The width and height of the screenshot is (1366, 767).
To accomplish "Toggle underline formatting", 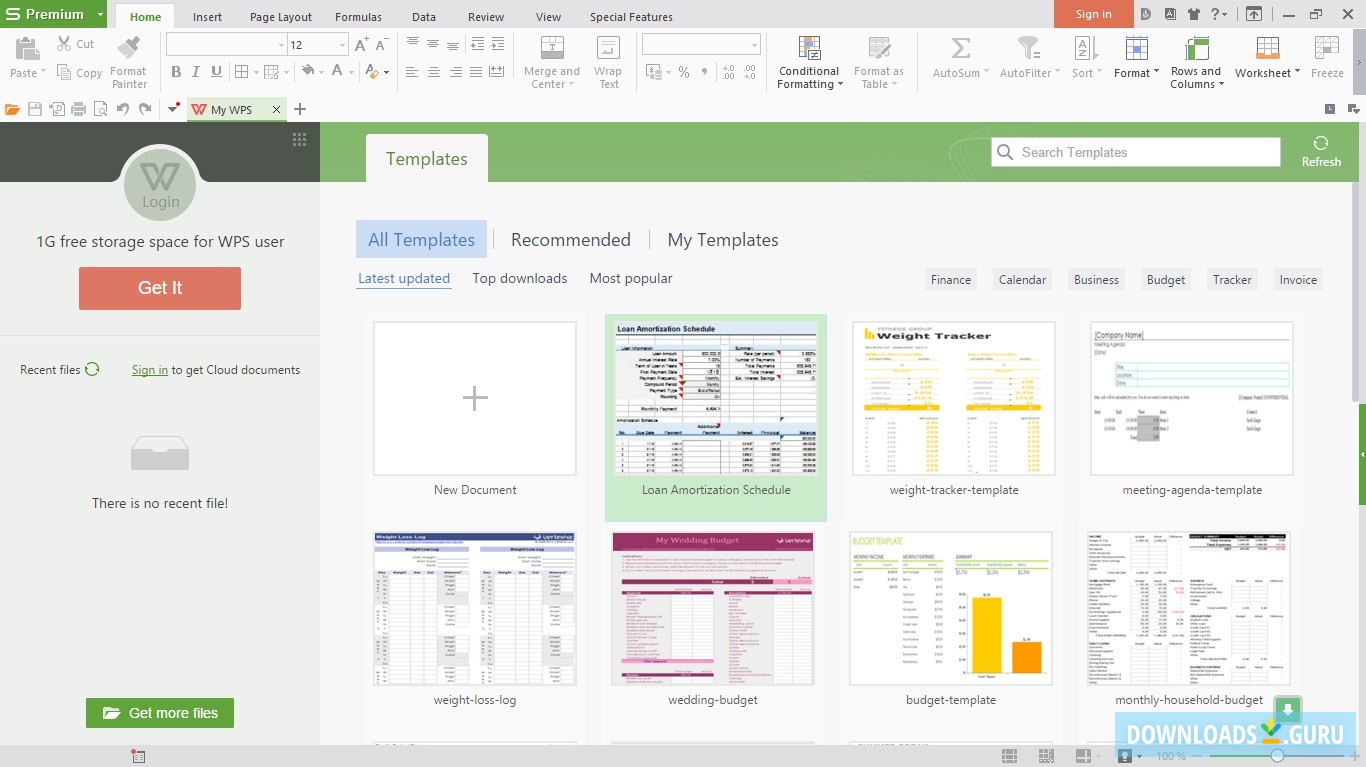I will 218,72.
